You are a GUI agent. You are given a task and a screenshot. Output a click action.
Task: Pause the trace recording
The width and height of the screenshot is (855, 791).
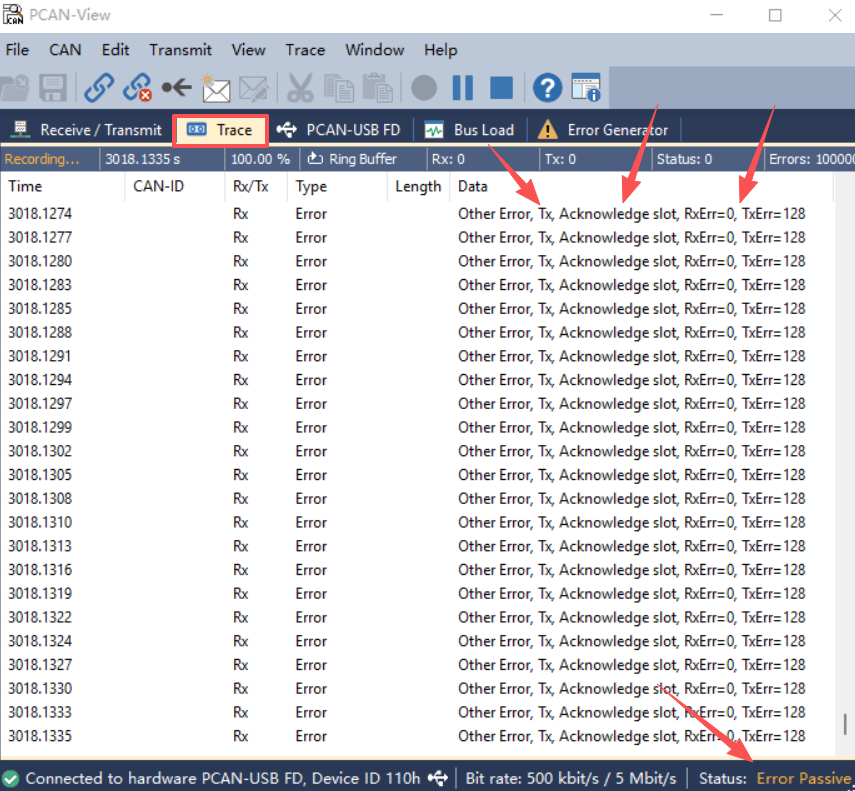click(462, 88)
